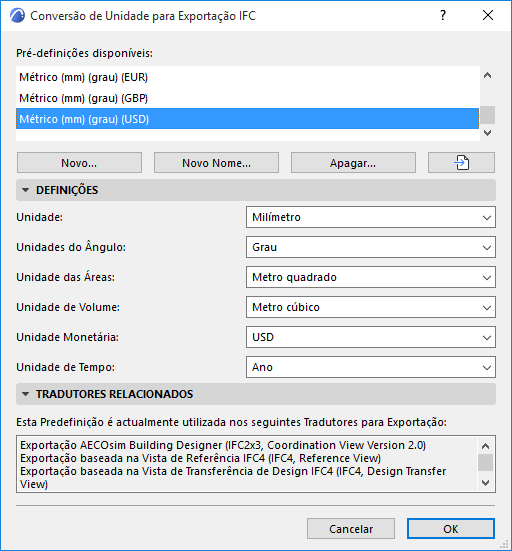Confirm with the OK button

(451, 529)
